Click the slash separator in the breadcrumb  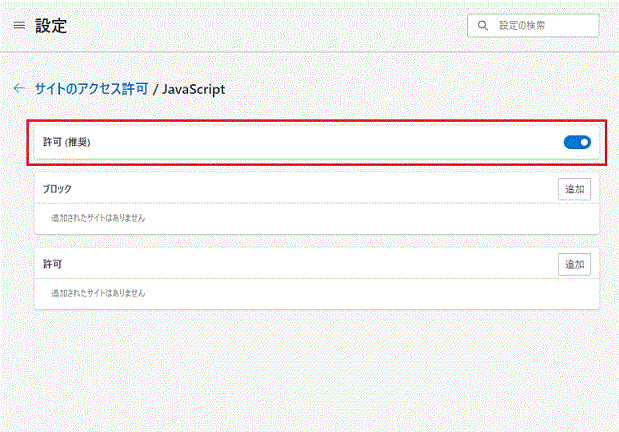156,89
